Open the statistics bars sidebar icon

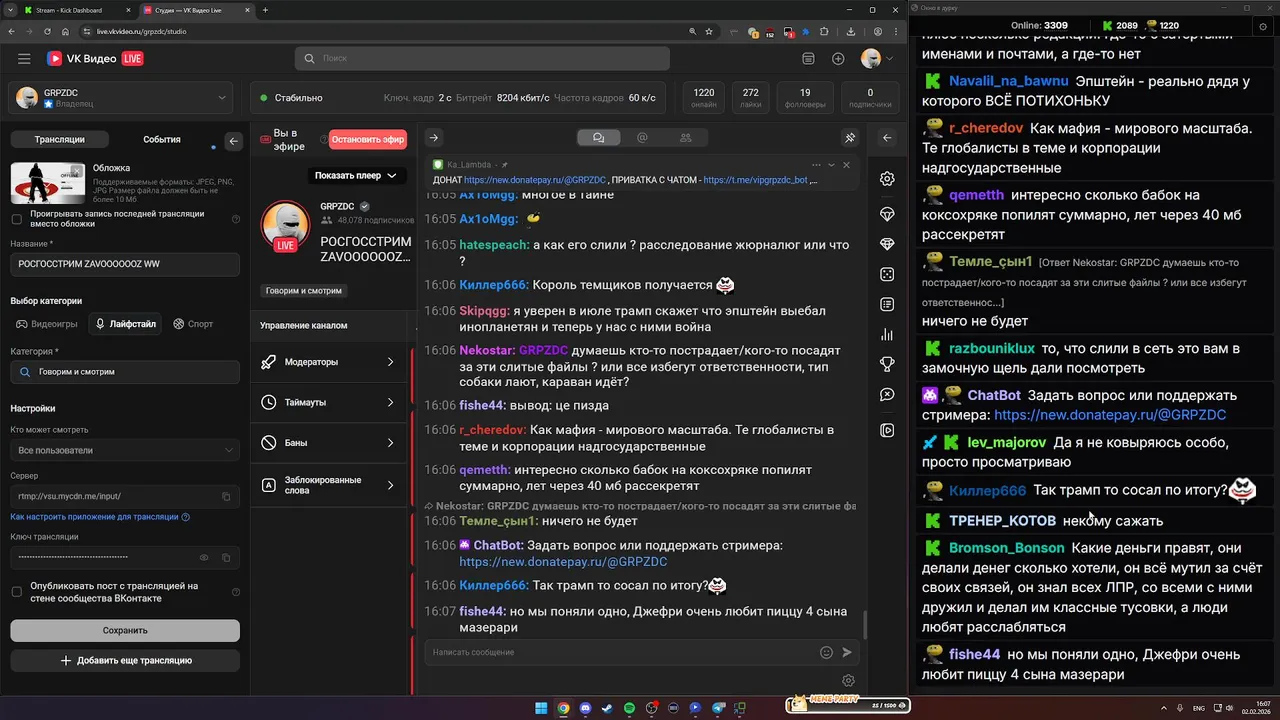pyautogui.click(x=887, y=334)
